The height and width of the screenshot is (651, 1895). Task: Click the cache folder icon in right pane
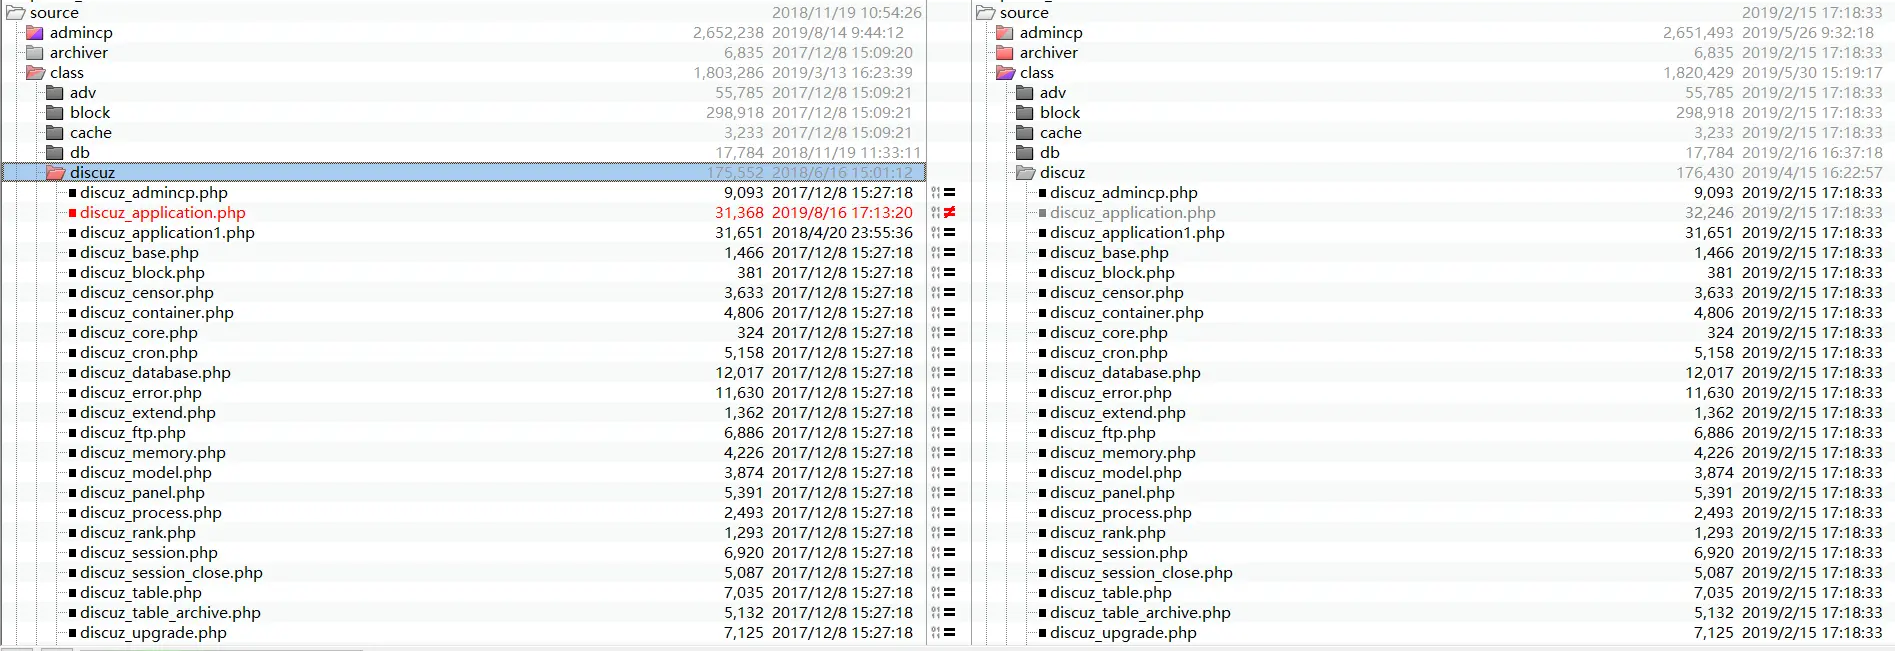1025,133
